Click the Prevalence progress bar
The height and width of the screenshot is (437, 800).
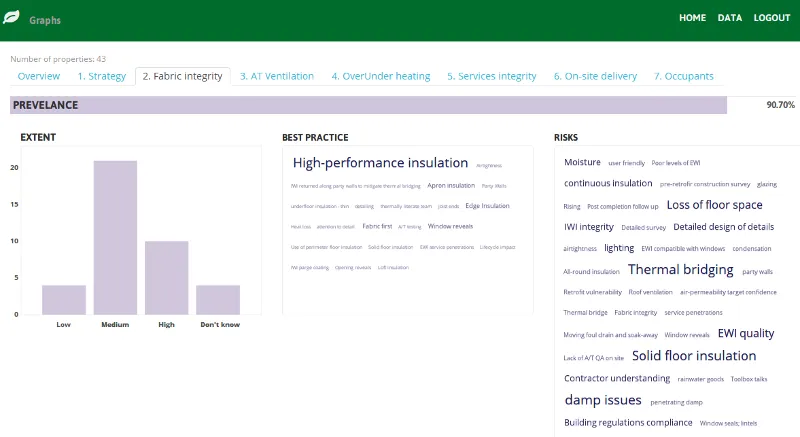(368, 105)
